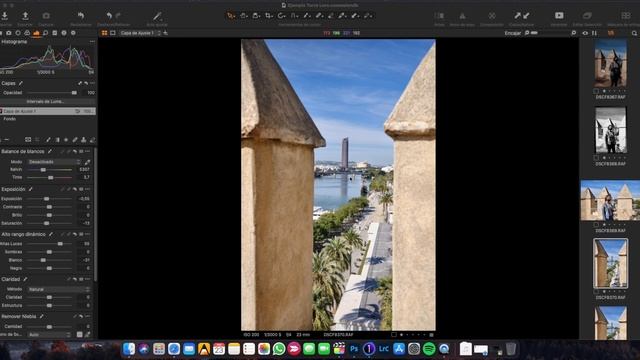
Task: Toggle checkbox under DSCF8367.RAF thumbnail
Action: tap(596, 91)
